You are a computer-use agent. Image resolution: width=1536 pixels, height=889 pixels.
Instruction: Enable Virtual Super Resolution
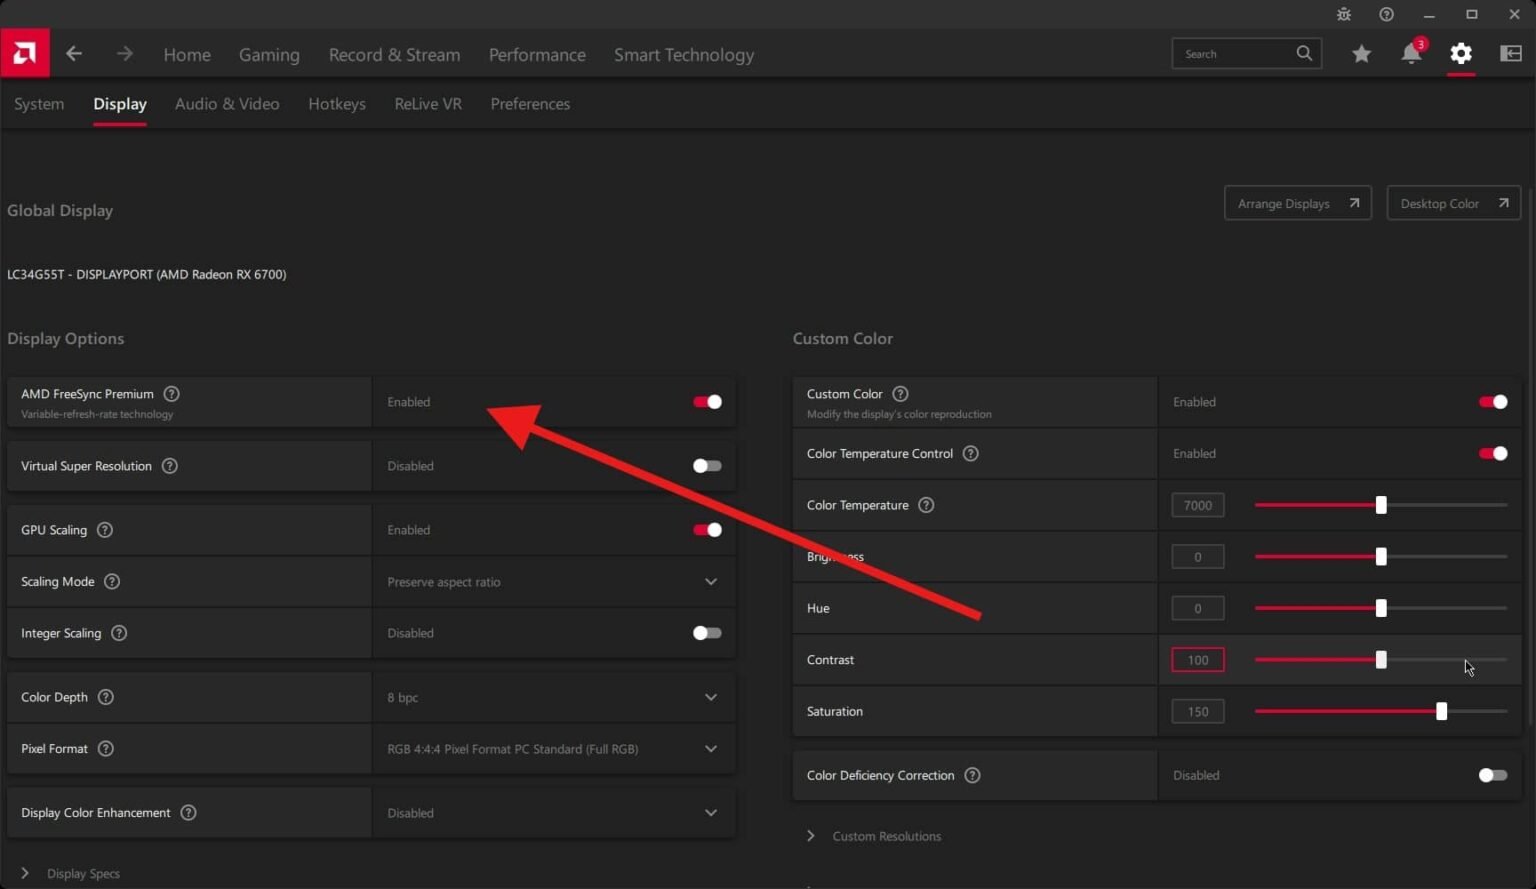(x=706, y=465)
